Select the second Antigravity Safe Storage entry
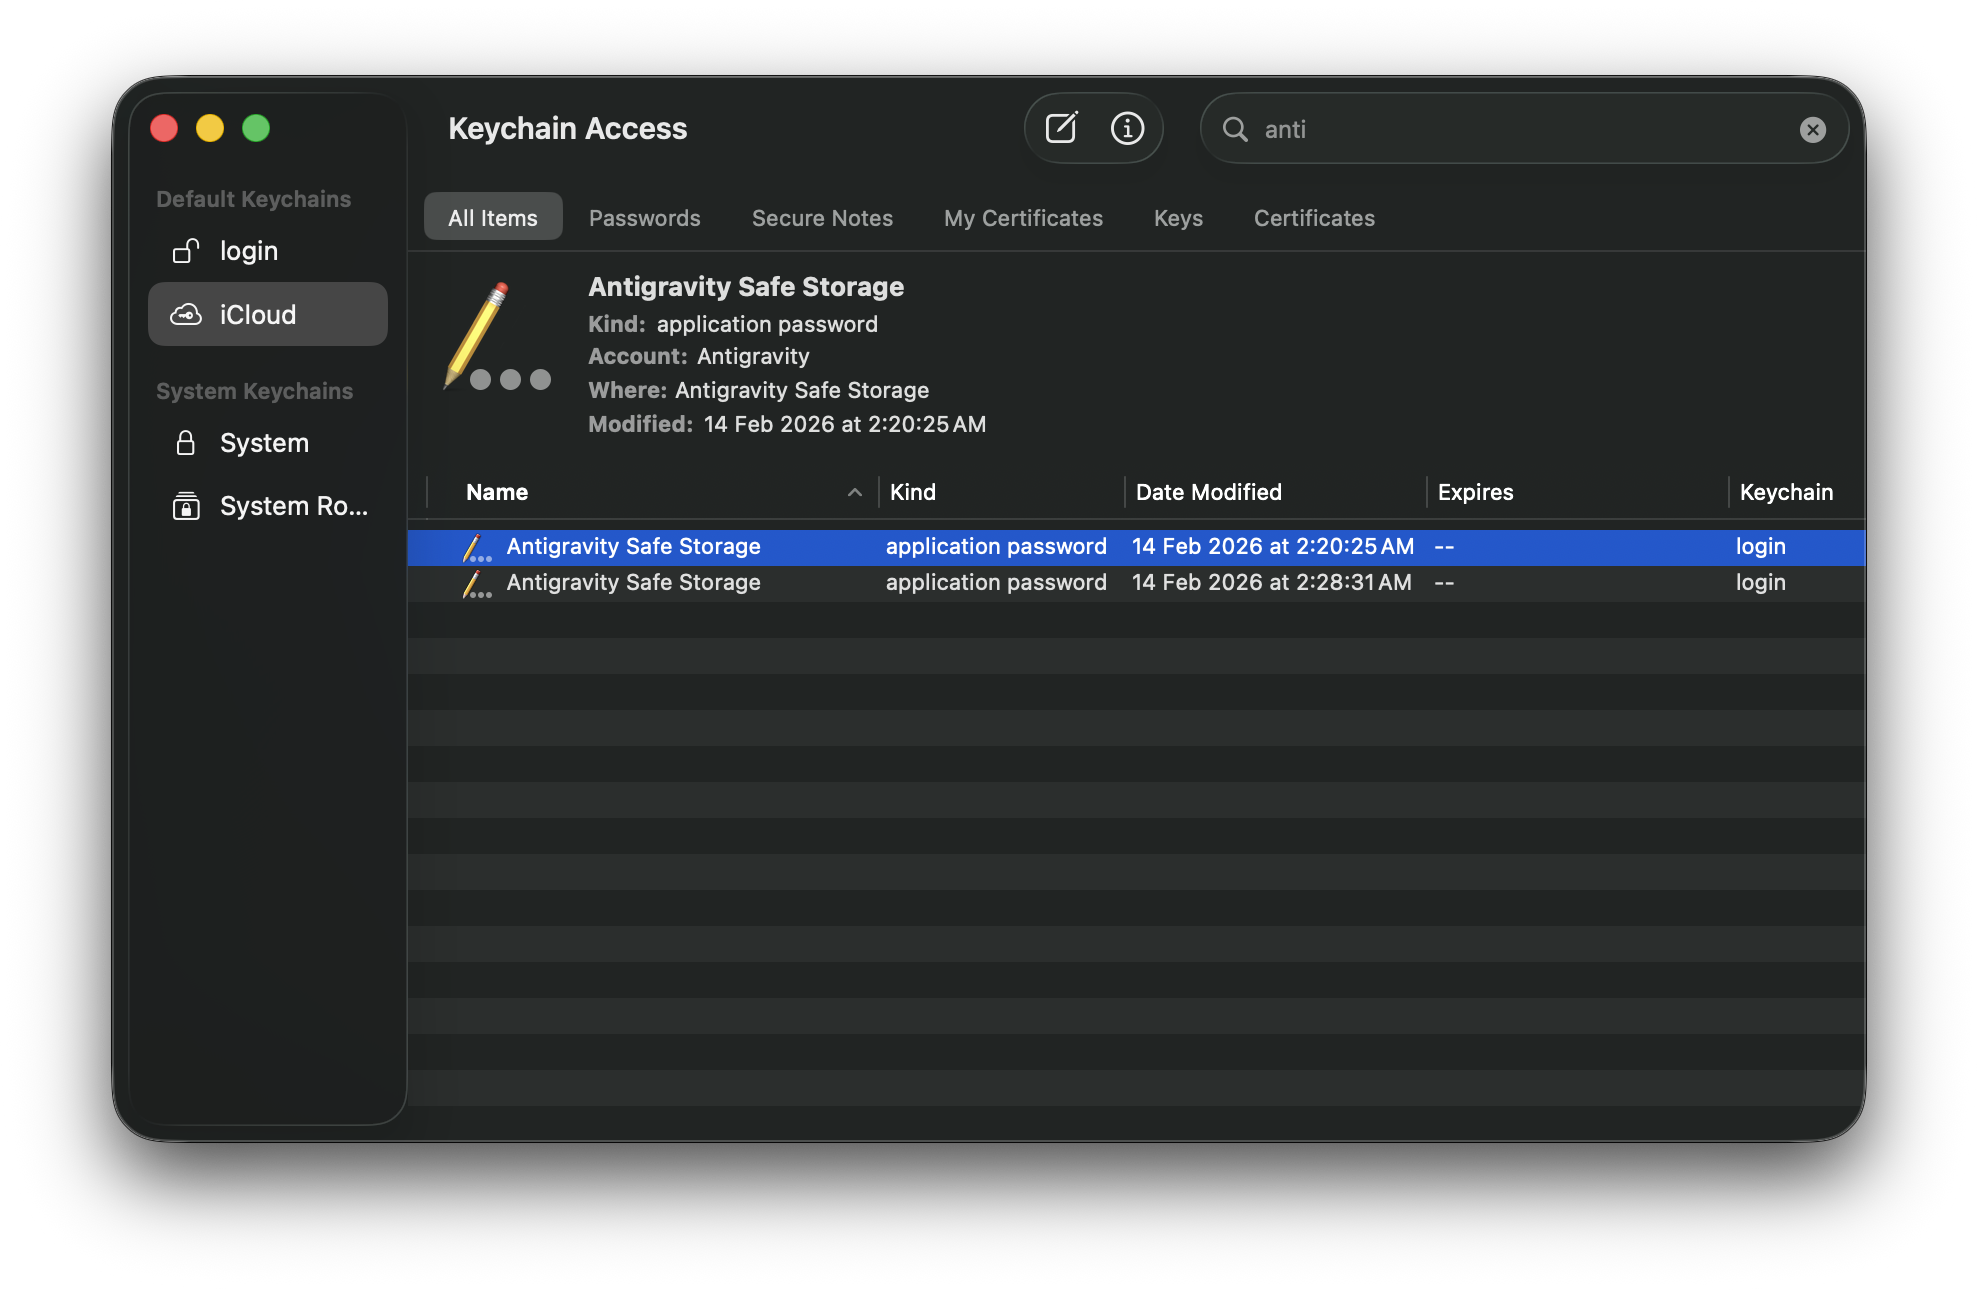 coord(635,582)
